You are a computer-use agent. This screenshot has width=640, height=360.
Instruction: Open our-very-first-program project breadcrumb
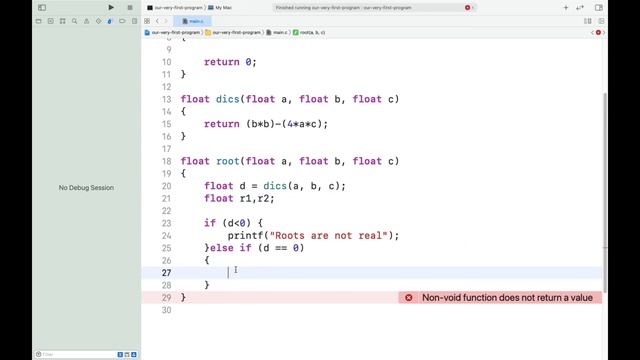(x=172, y=32)
